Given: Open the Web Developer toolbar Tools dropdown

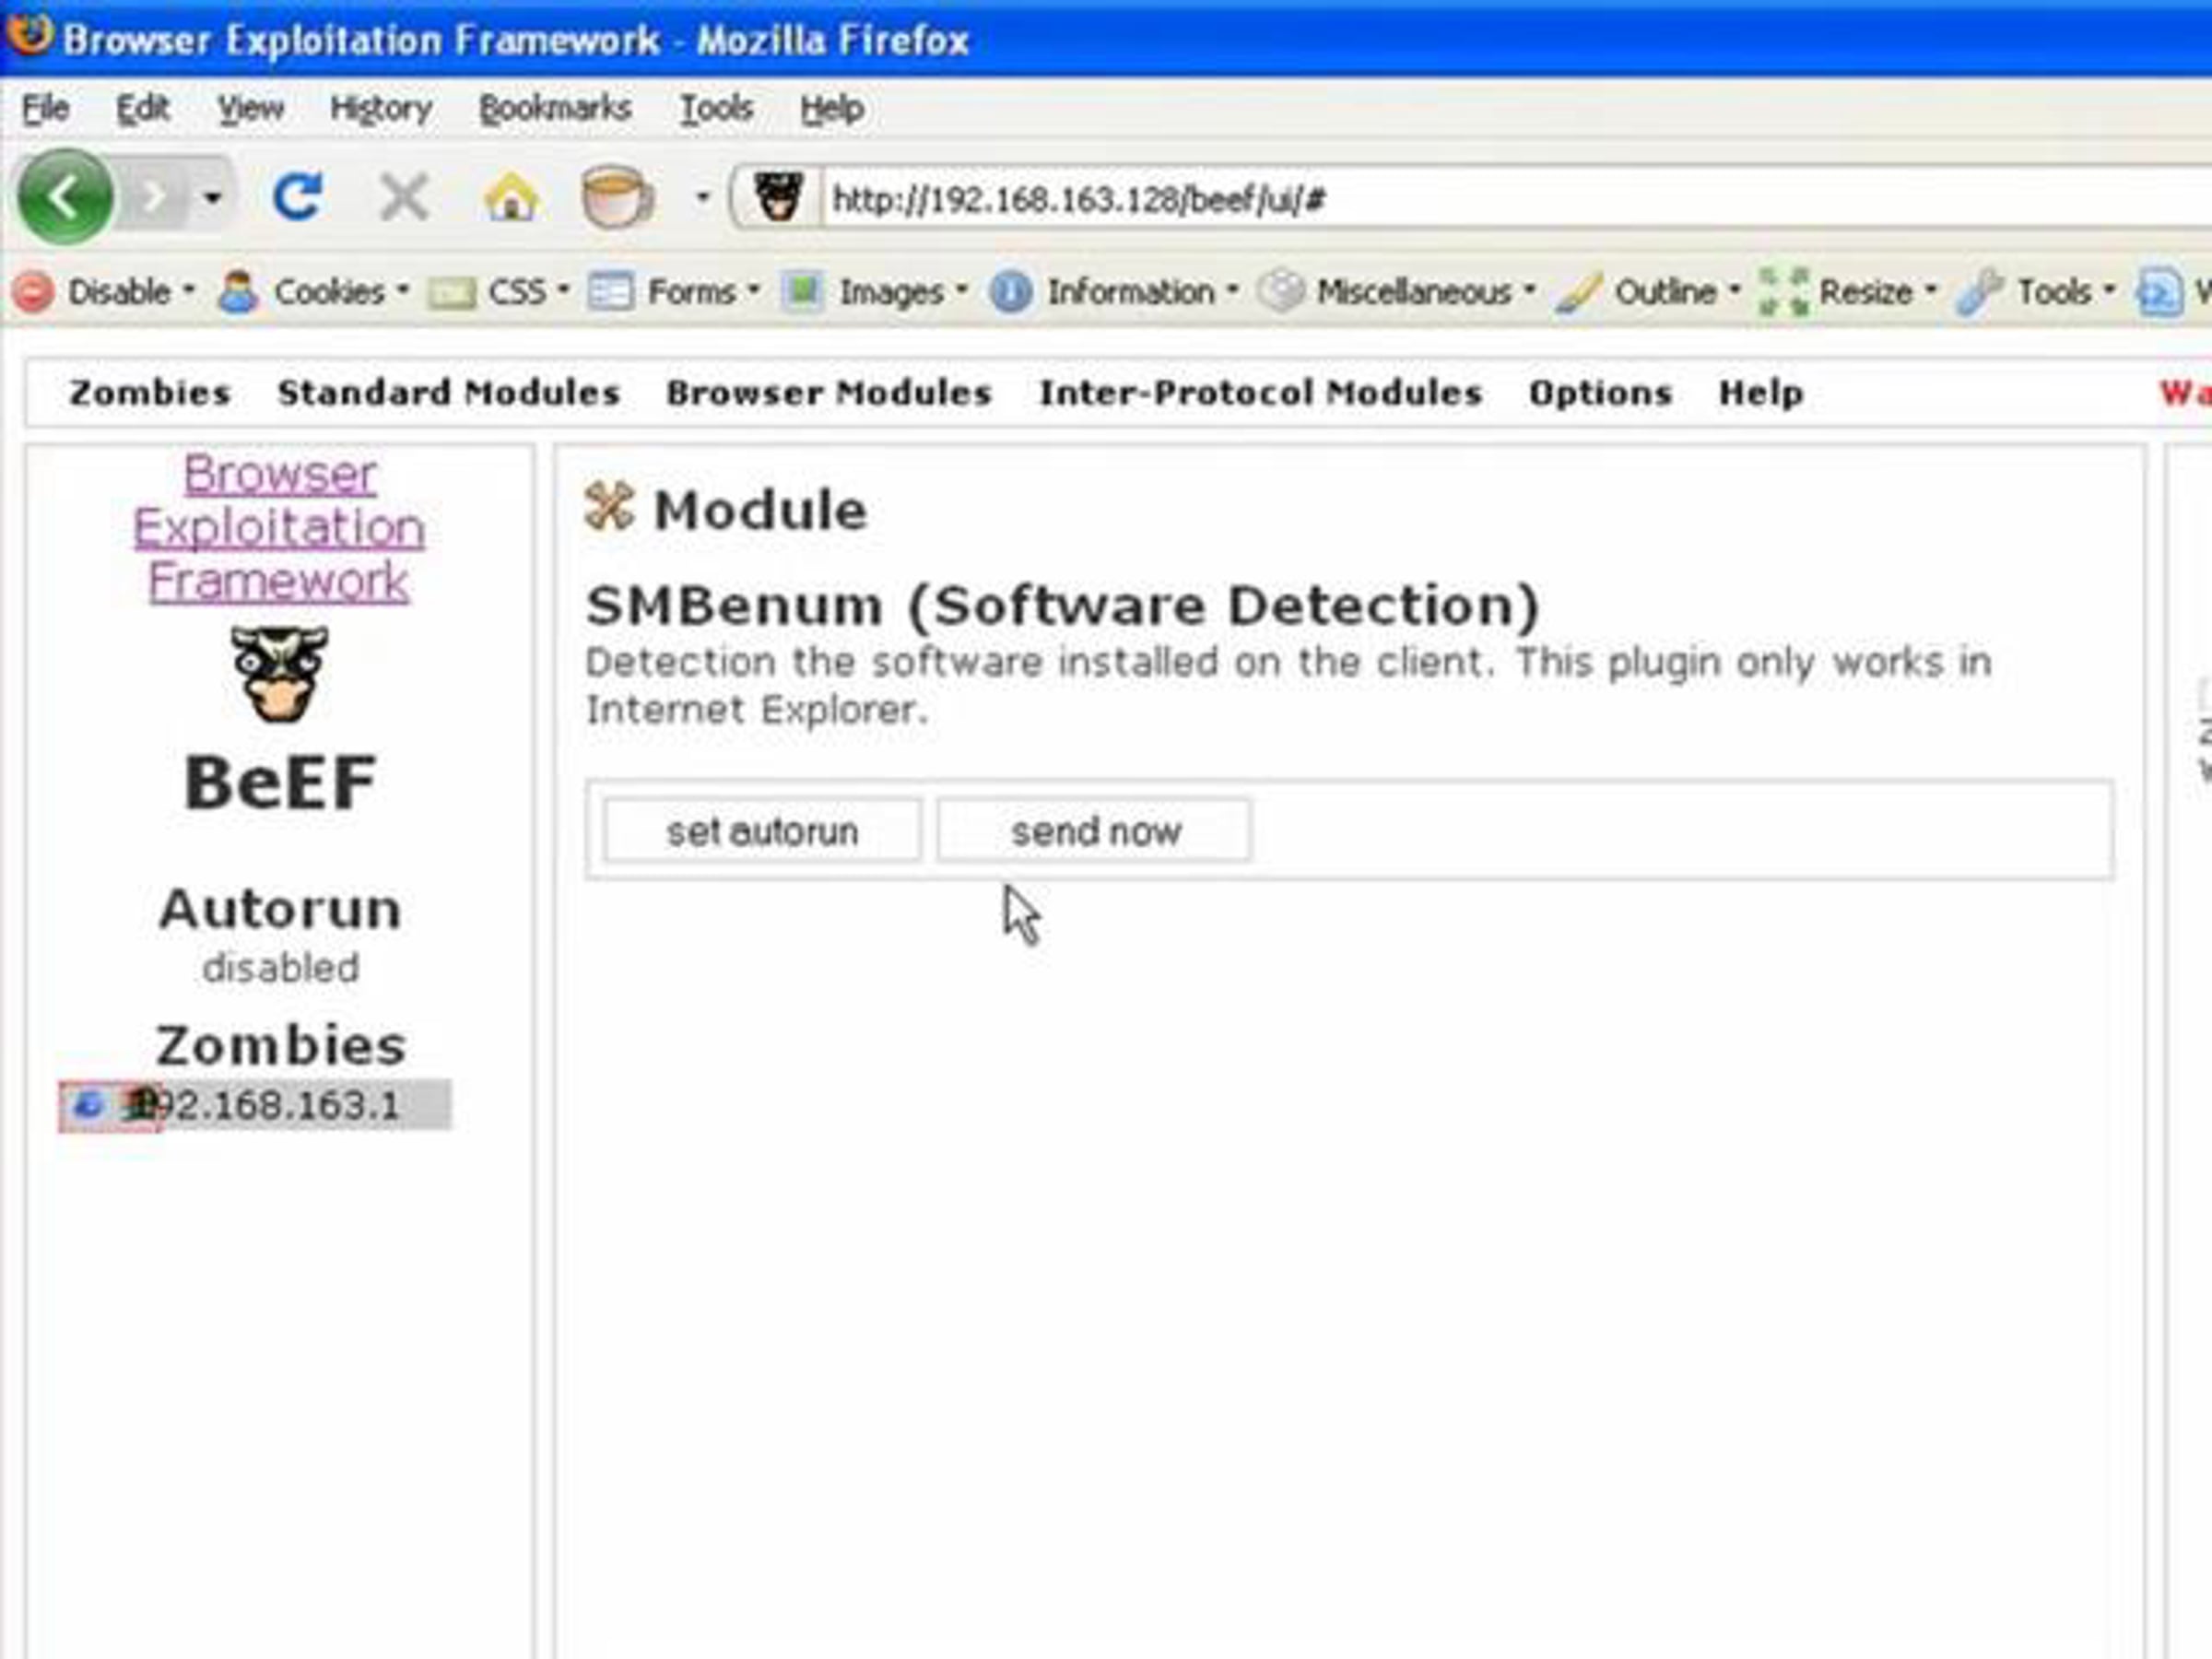Looking at the screenshot, I should [x=2036, y=292].
